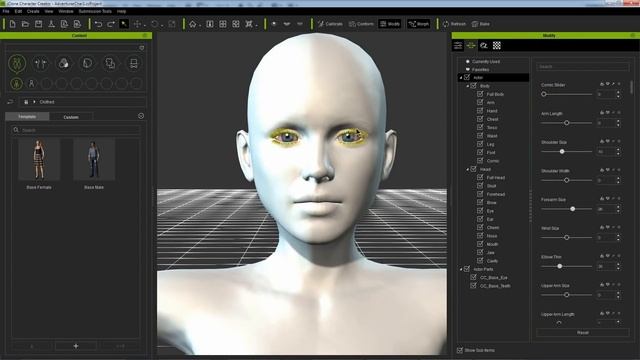Create a new project via toolbar icon
The height and width of the screenshot is (360, 640).
click(x=12, y=24)
